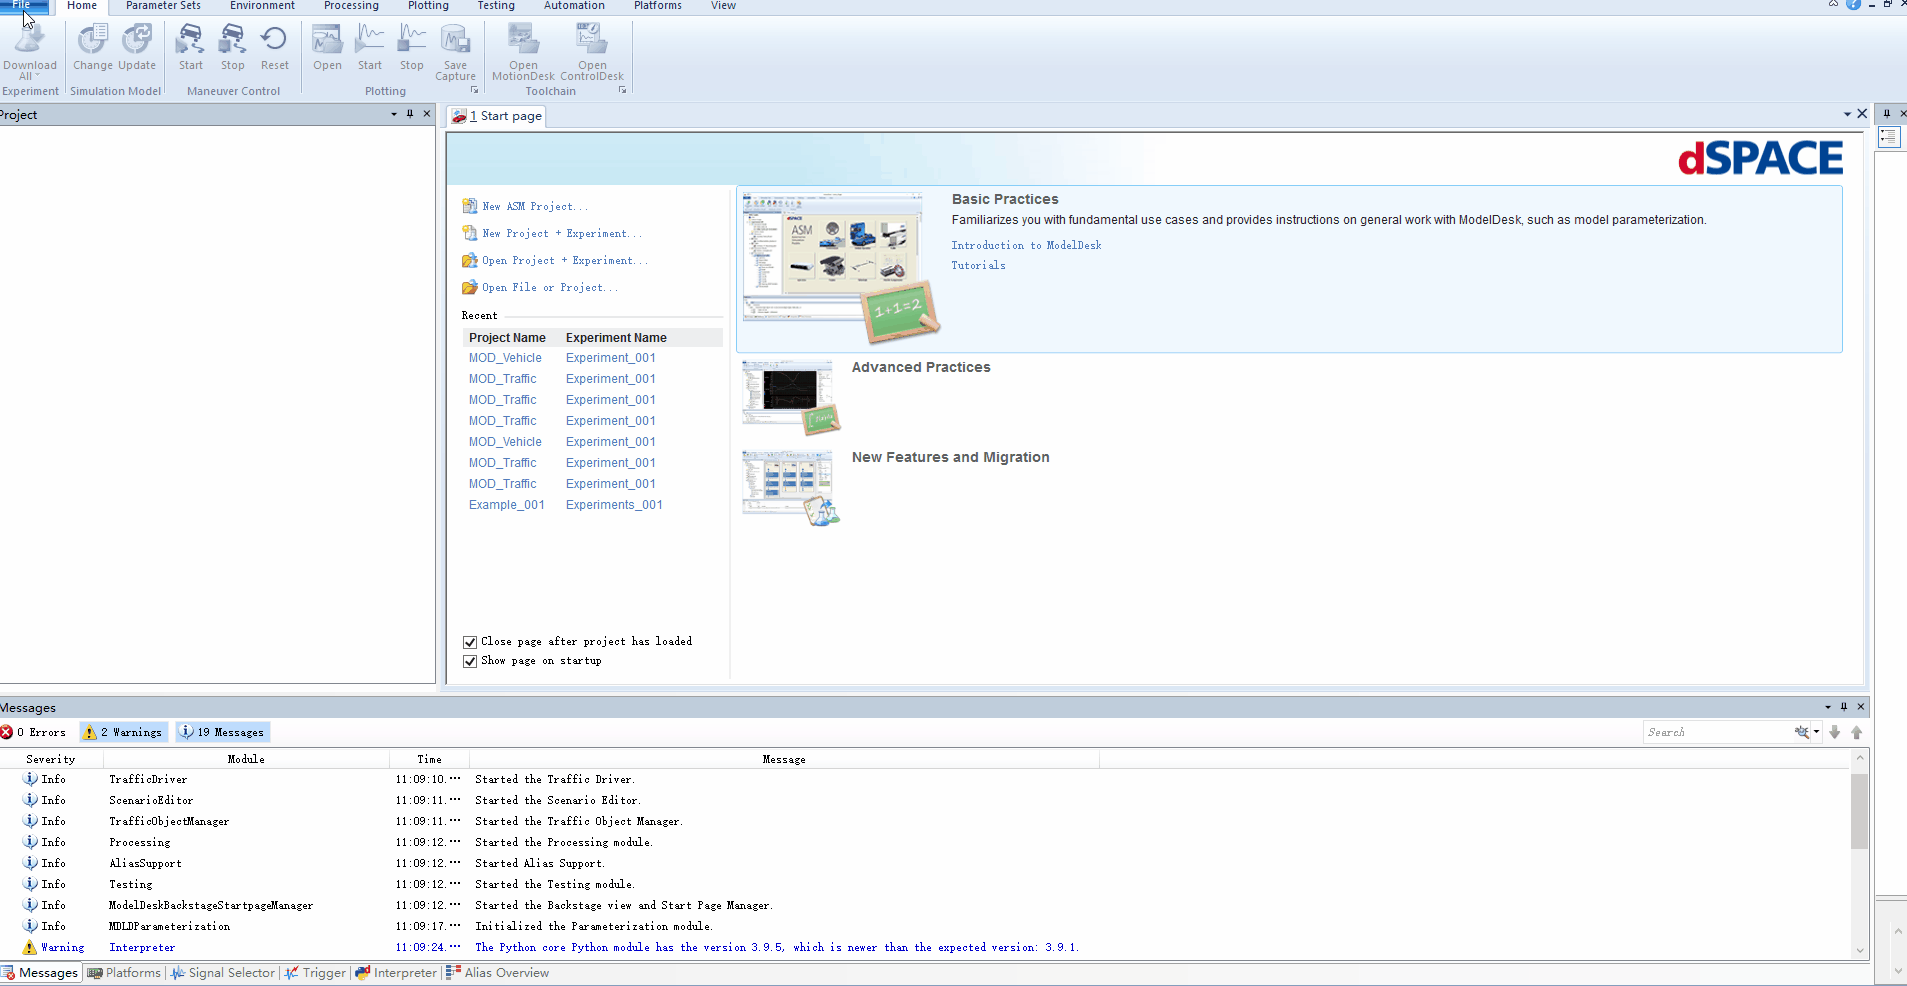Click Basic Practices thumbnail image
The image size is (1907, 986).
point(841,267)
